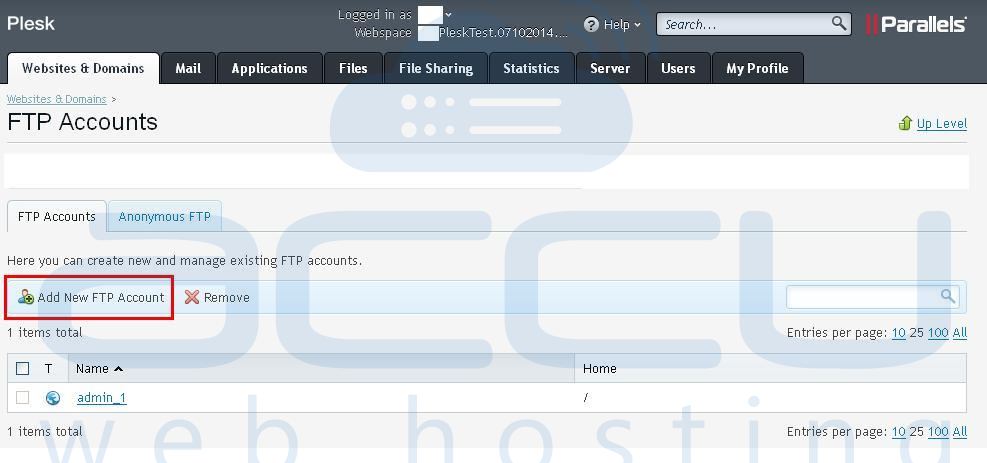Click the Parallels logo
The image size is (987, 463).
coord(916,25)
